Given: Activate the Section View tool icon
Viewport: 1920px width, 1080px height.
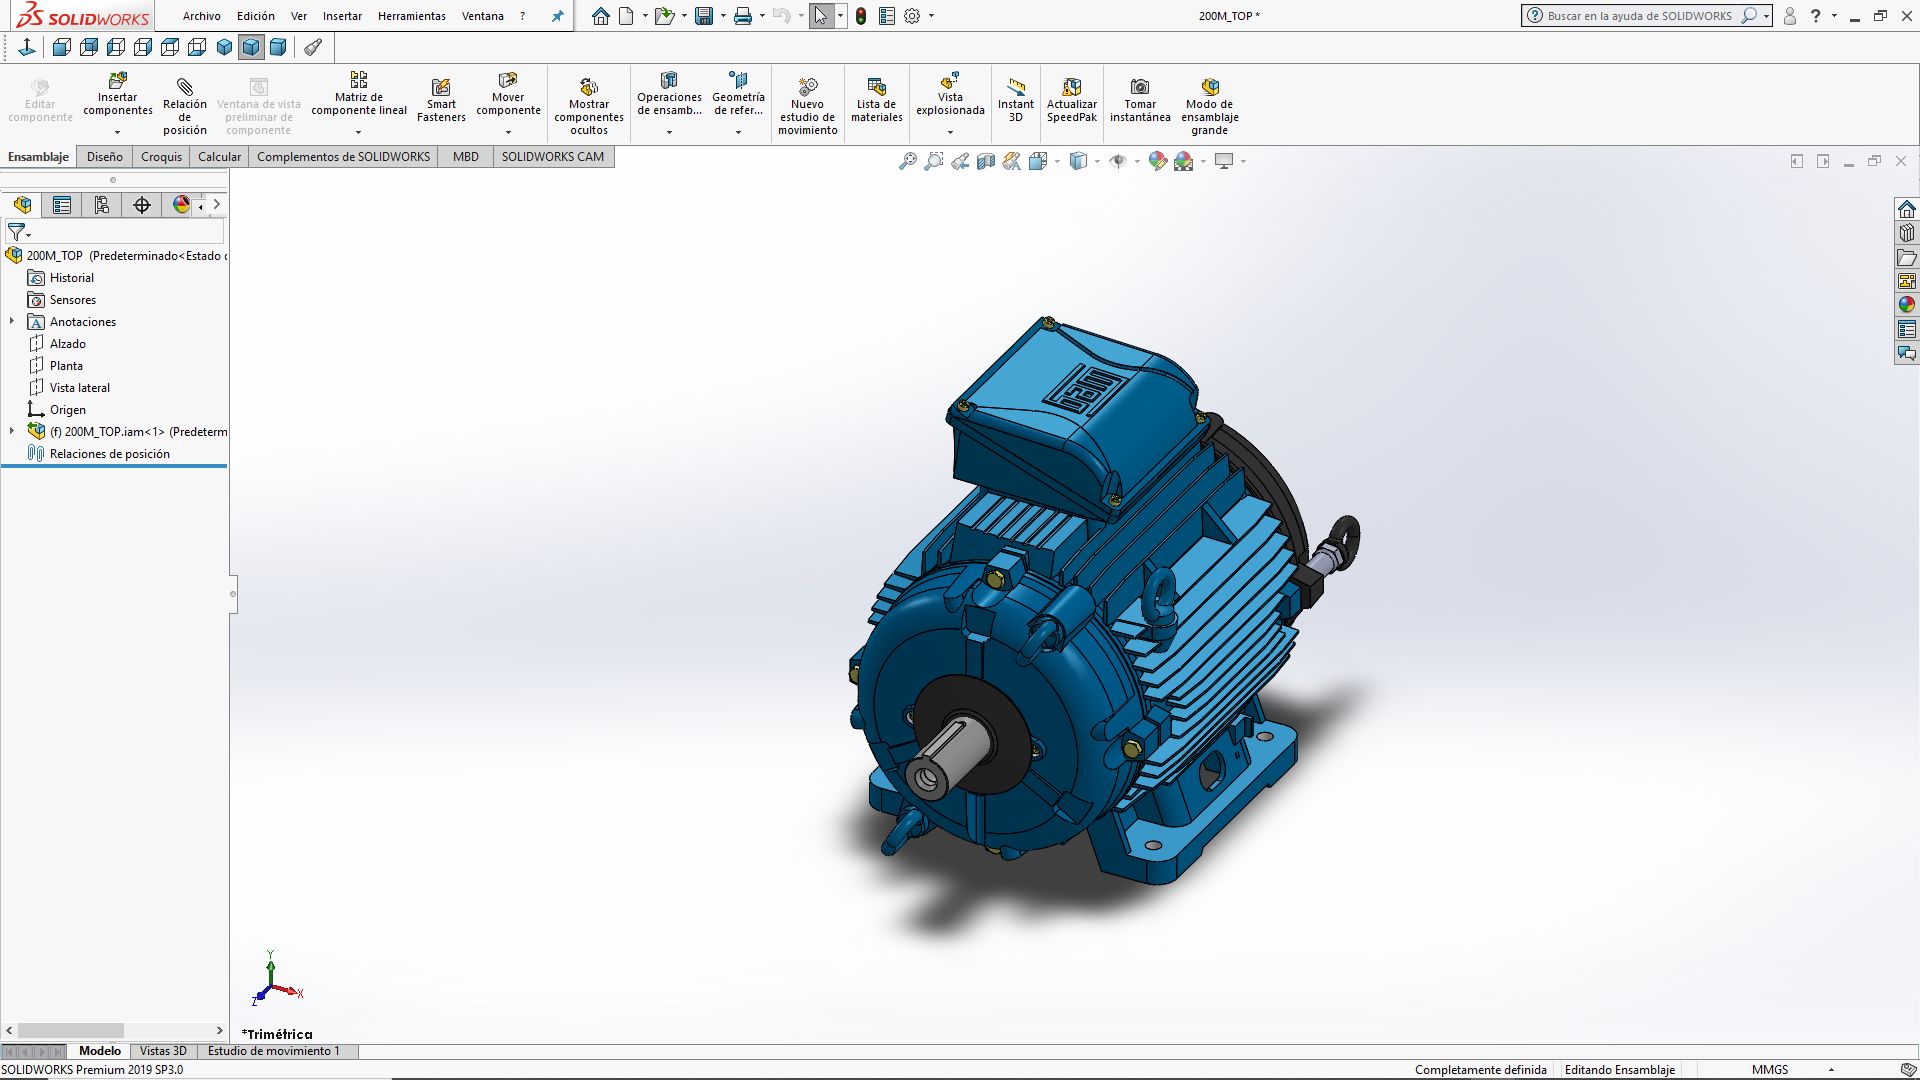Looking at the screenshot, I should pos(986,161).
